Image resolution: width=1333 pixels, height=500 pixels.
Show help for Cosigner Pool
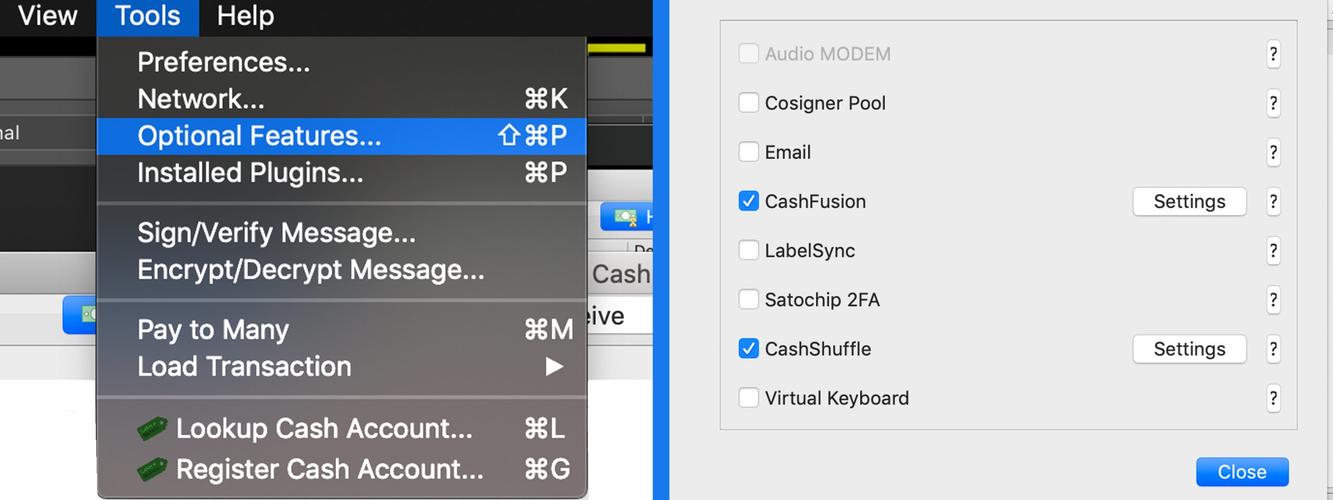coord(1273,103)
